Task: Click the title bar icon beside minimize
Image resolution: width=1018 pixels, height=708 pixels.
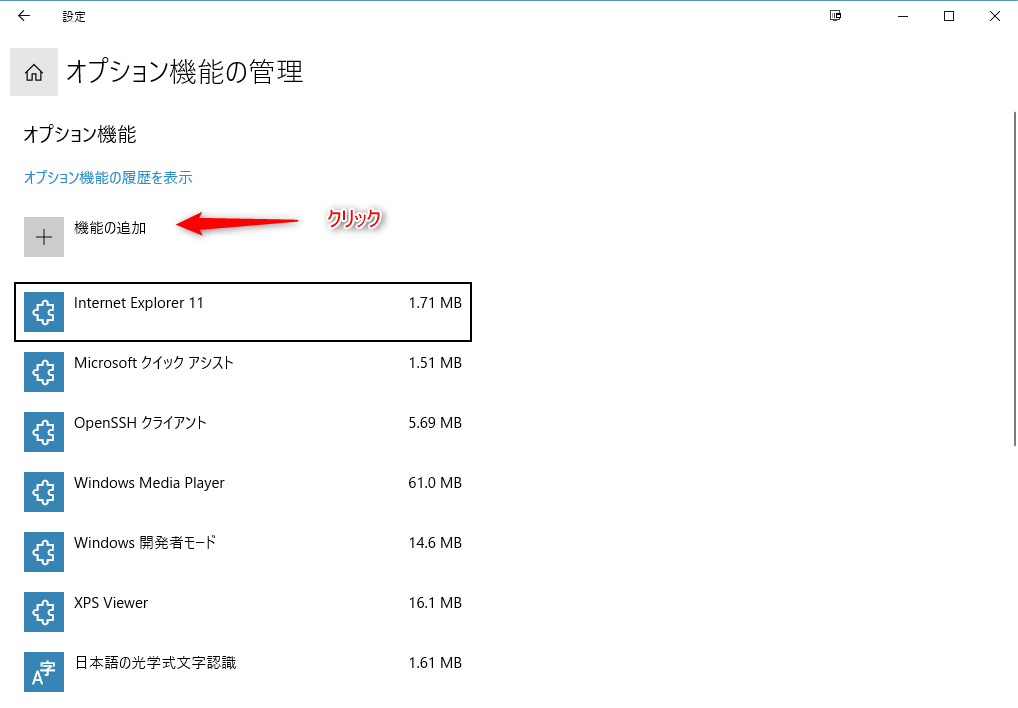Action: [836, 16]
